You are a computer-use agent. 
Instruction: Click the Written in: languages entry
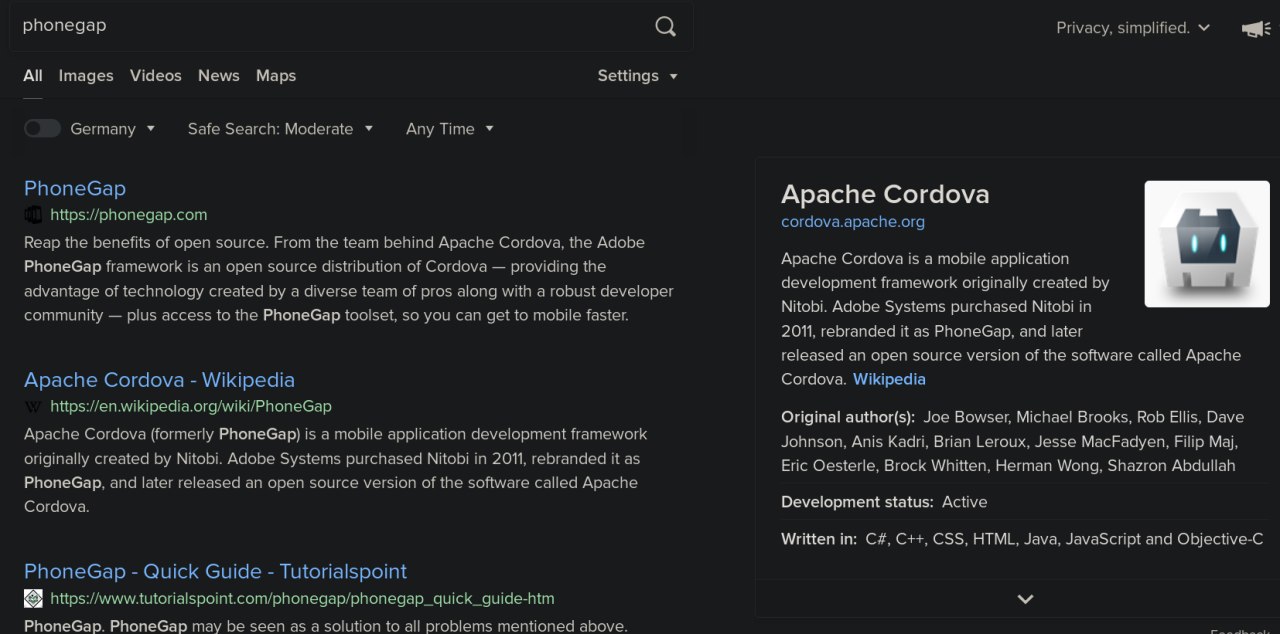1022,539
